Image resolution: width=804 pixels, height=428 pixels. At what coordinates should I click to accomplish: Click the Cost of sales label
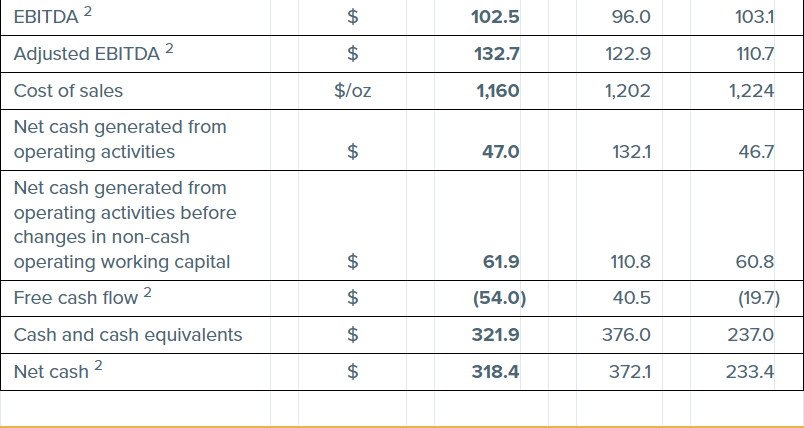[68, 91]
